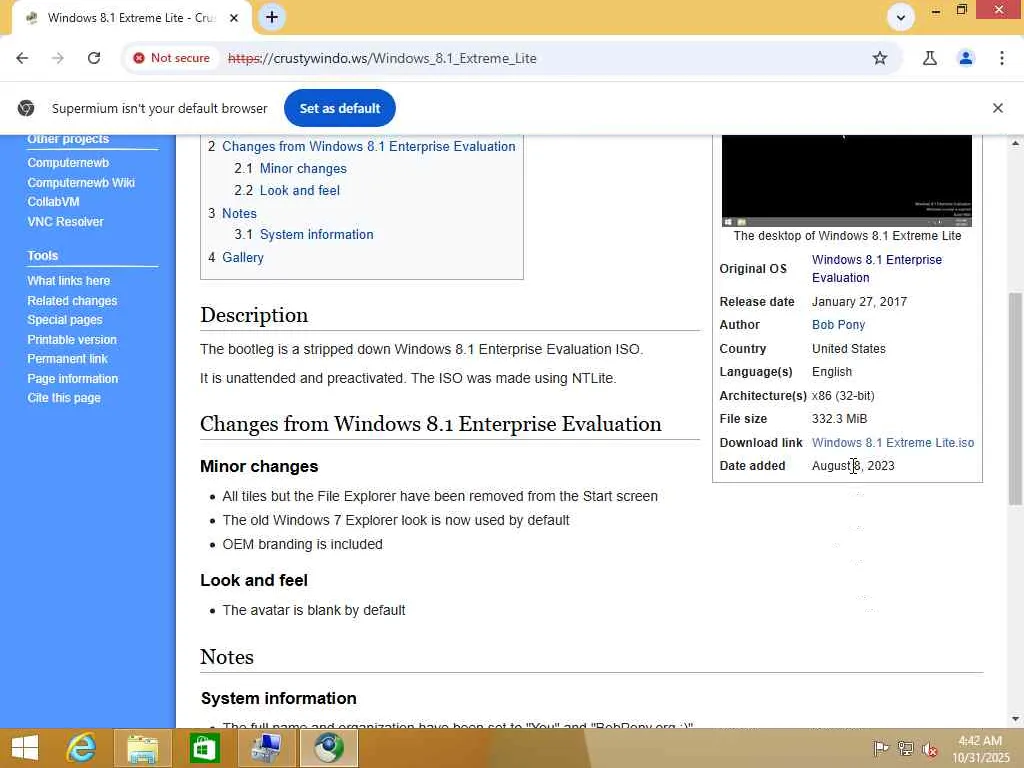The image size is (1024, 768).
Task: Jump to 3.1 System information section
Action: (317, 234)
